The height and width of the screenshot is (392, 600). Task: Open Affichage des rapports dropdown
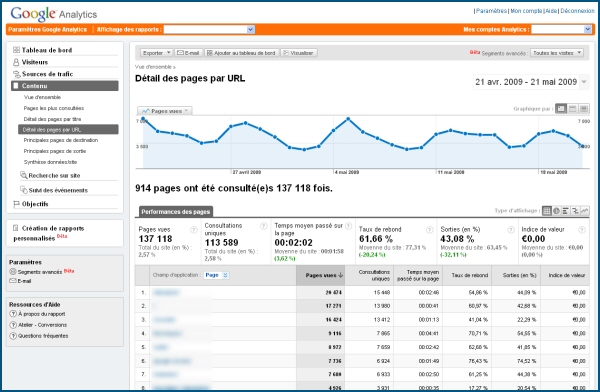point(209,29)
